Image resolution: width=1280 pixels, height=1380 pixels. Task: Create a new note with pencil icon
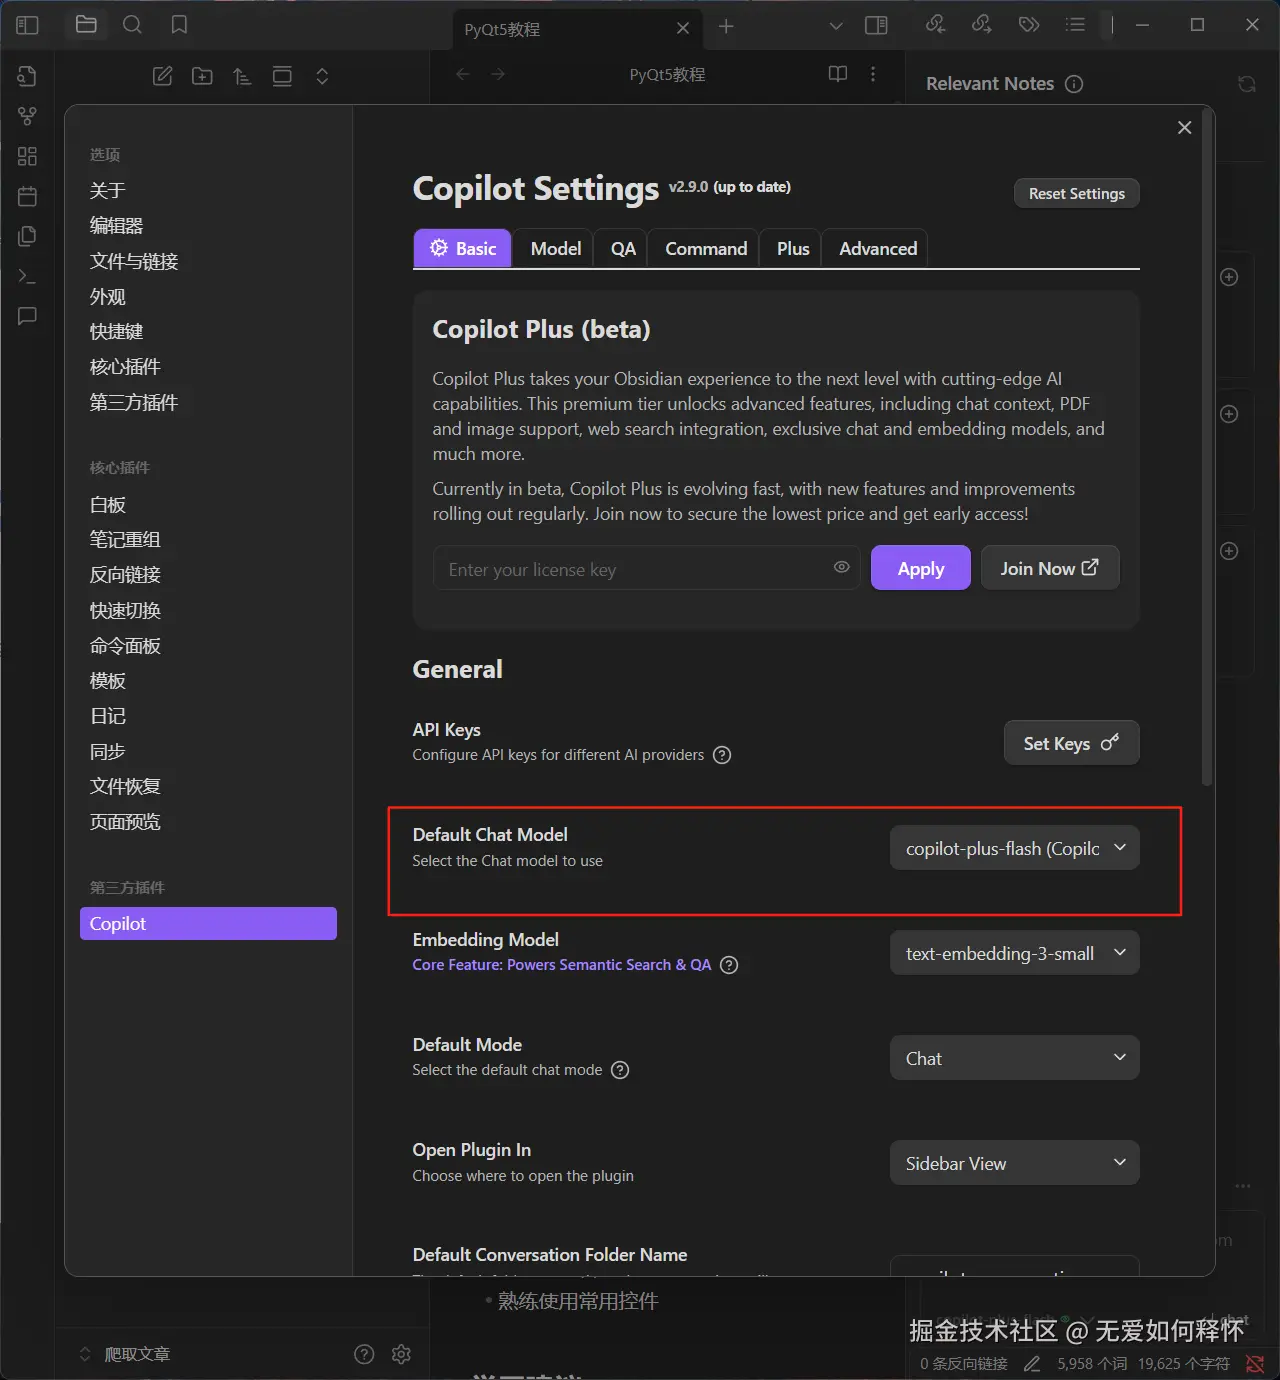[162, 76]
